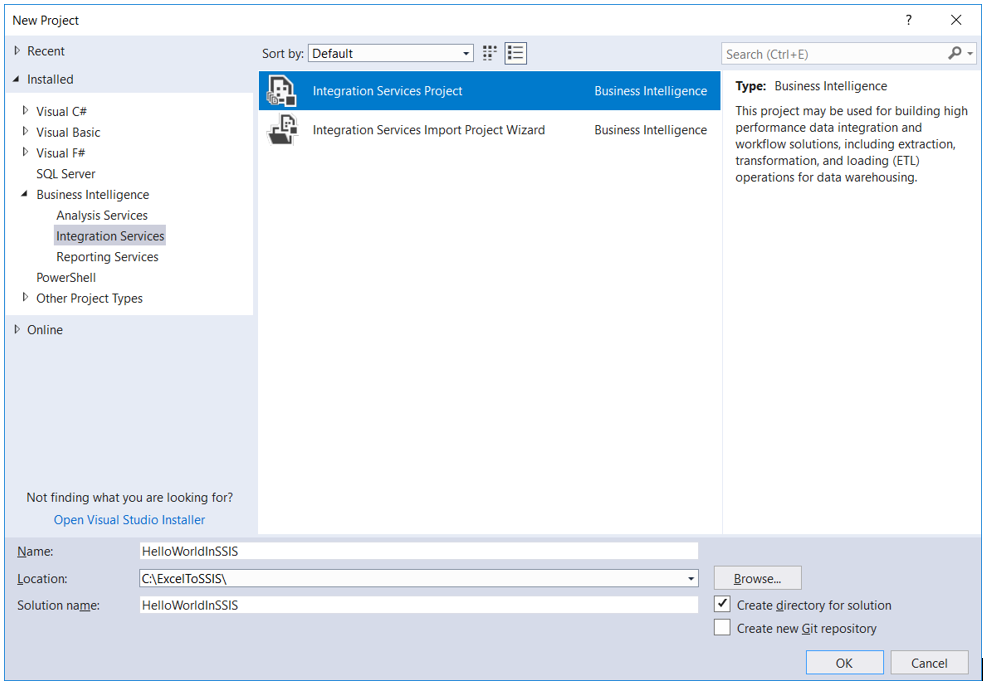The width and height of the screenshot is (986, 685).
Task: Expand the Visual C# node
Action: click(x=25, y=111)
